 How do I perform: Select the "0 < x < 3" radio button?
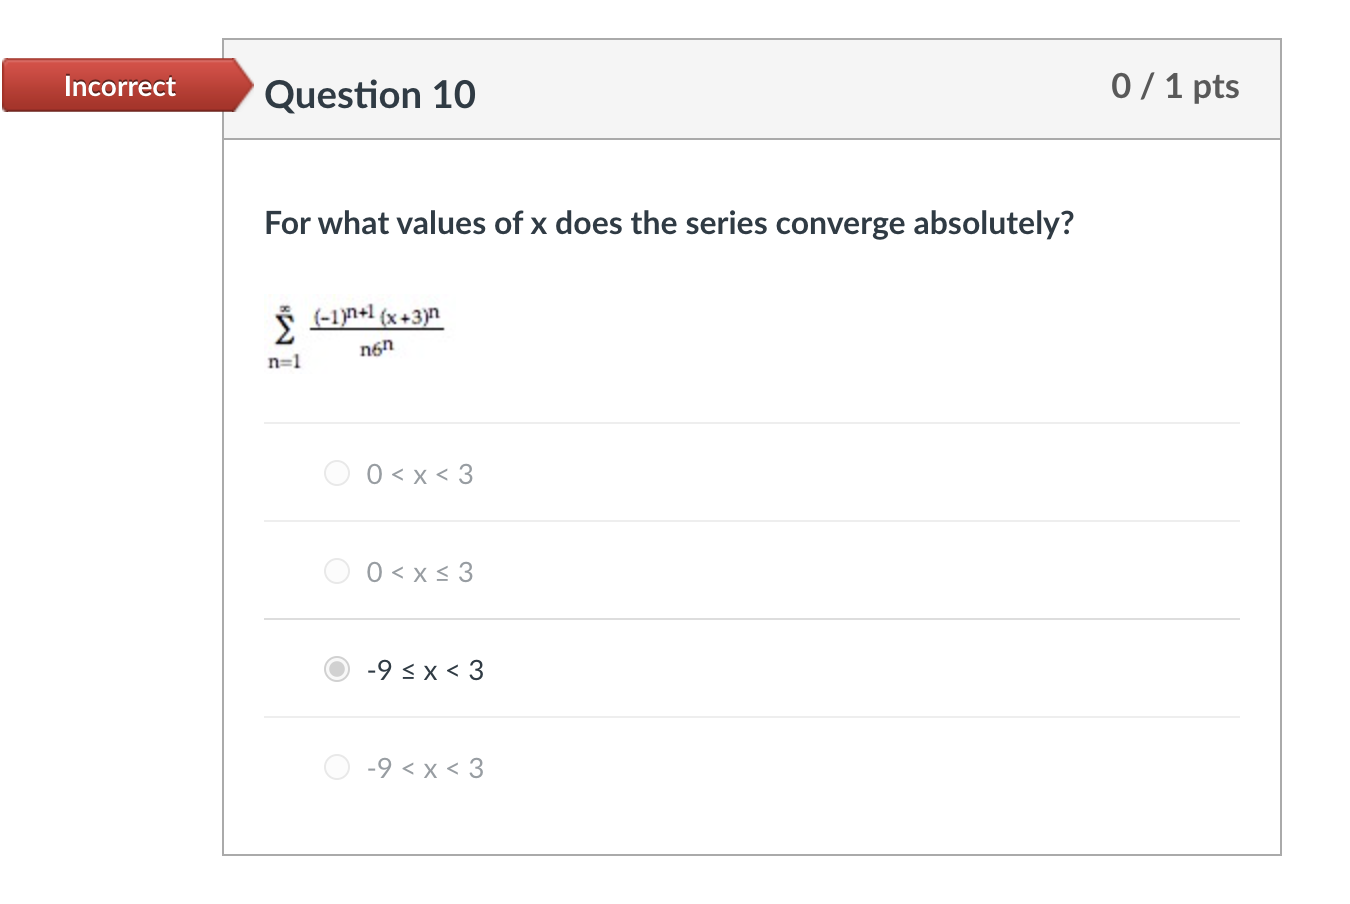pos(337,473)
